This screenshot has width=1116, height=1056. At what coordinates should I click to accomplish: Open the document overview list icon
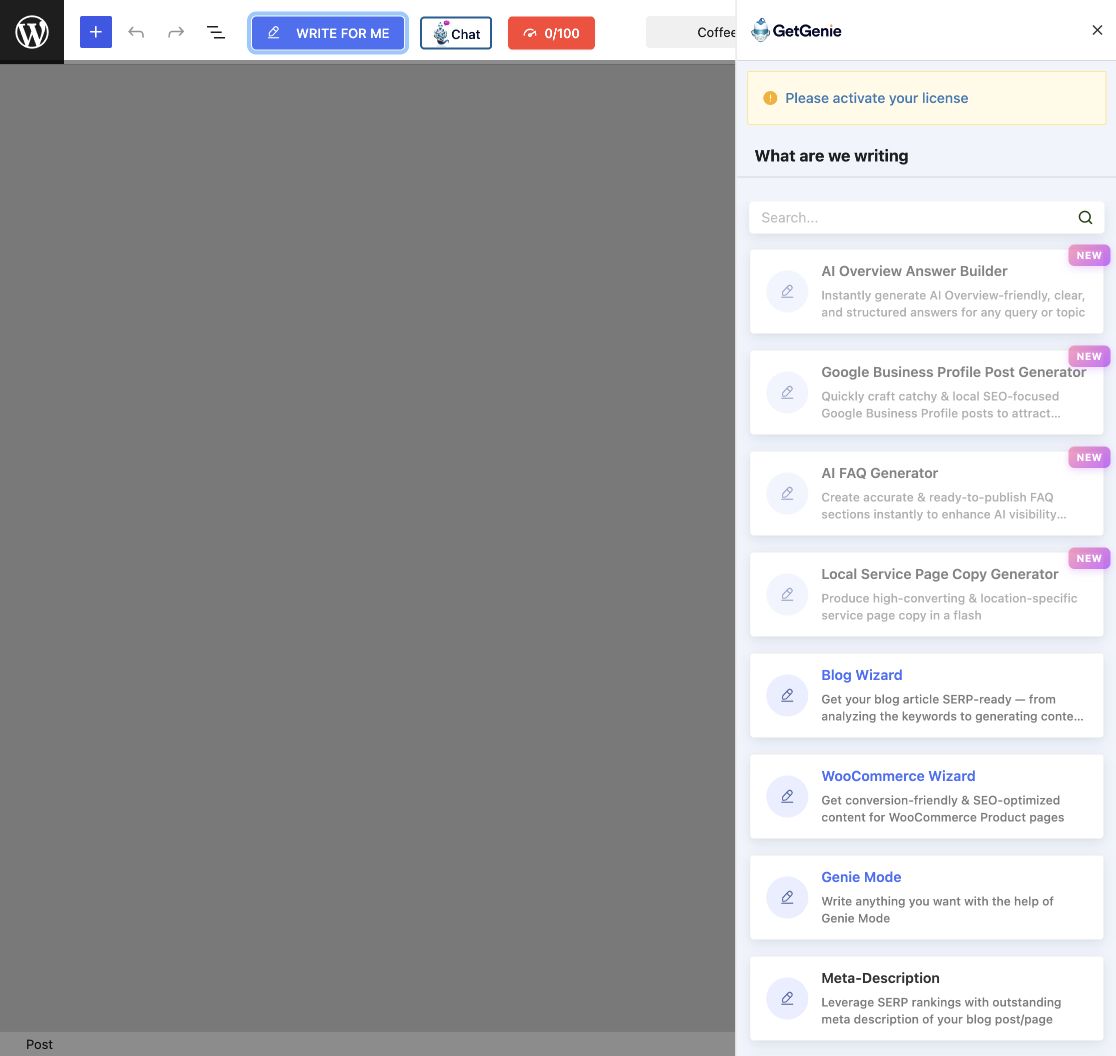[216, 32]
